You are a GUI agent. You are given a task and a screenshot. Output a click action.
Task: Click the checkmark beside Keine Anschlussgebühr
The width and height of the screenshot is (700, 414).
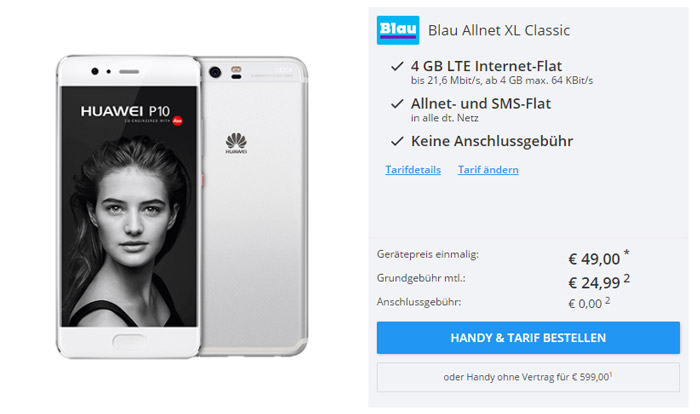coord(397,142)
